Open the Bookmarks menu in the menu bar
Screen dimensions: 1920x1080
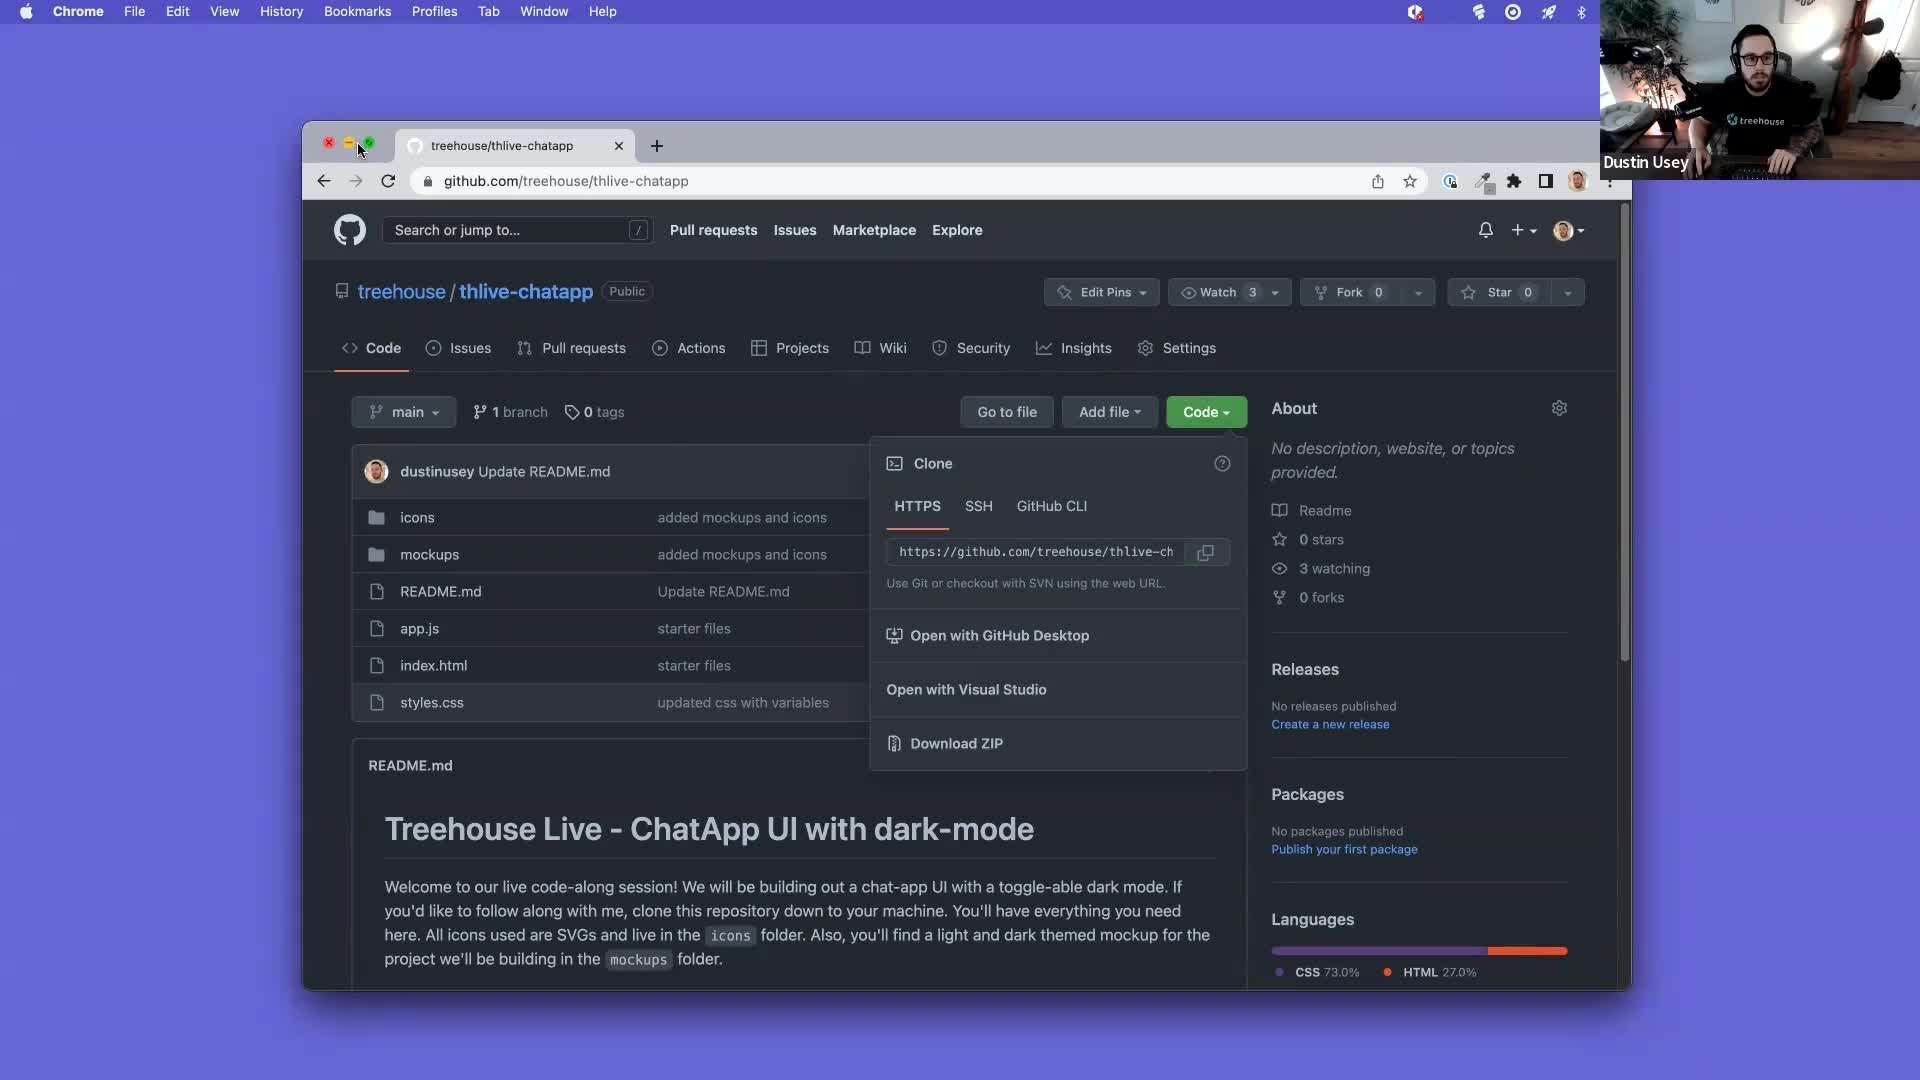coord(358,11)
